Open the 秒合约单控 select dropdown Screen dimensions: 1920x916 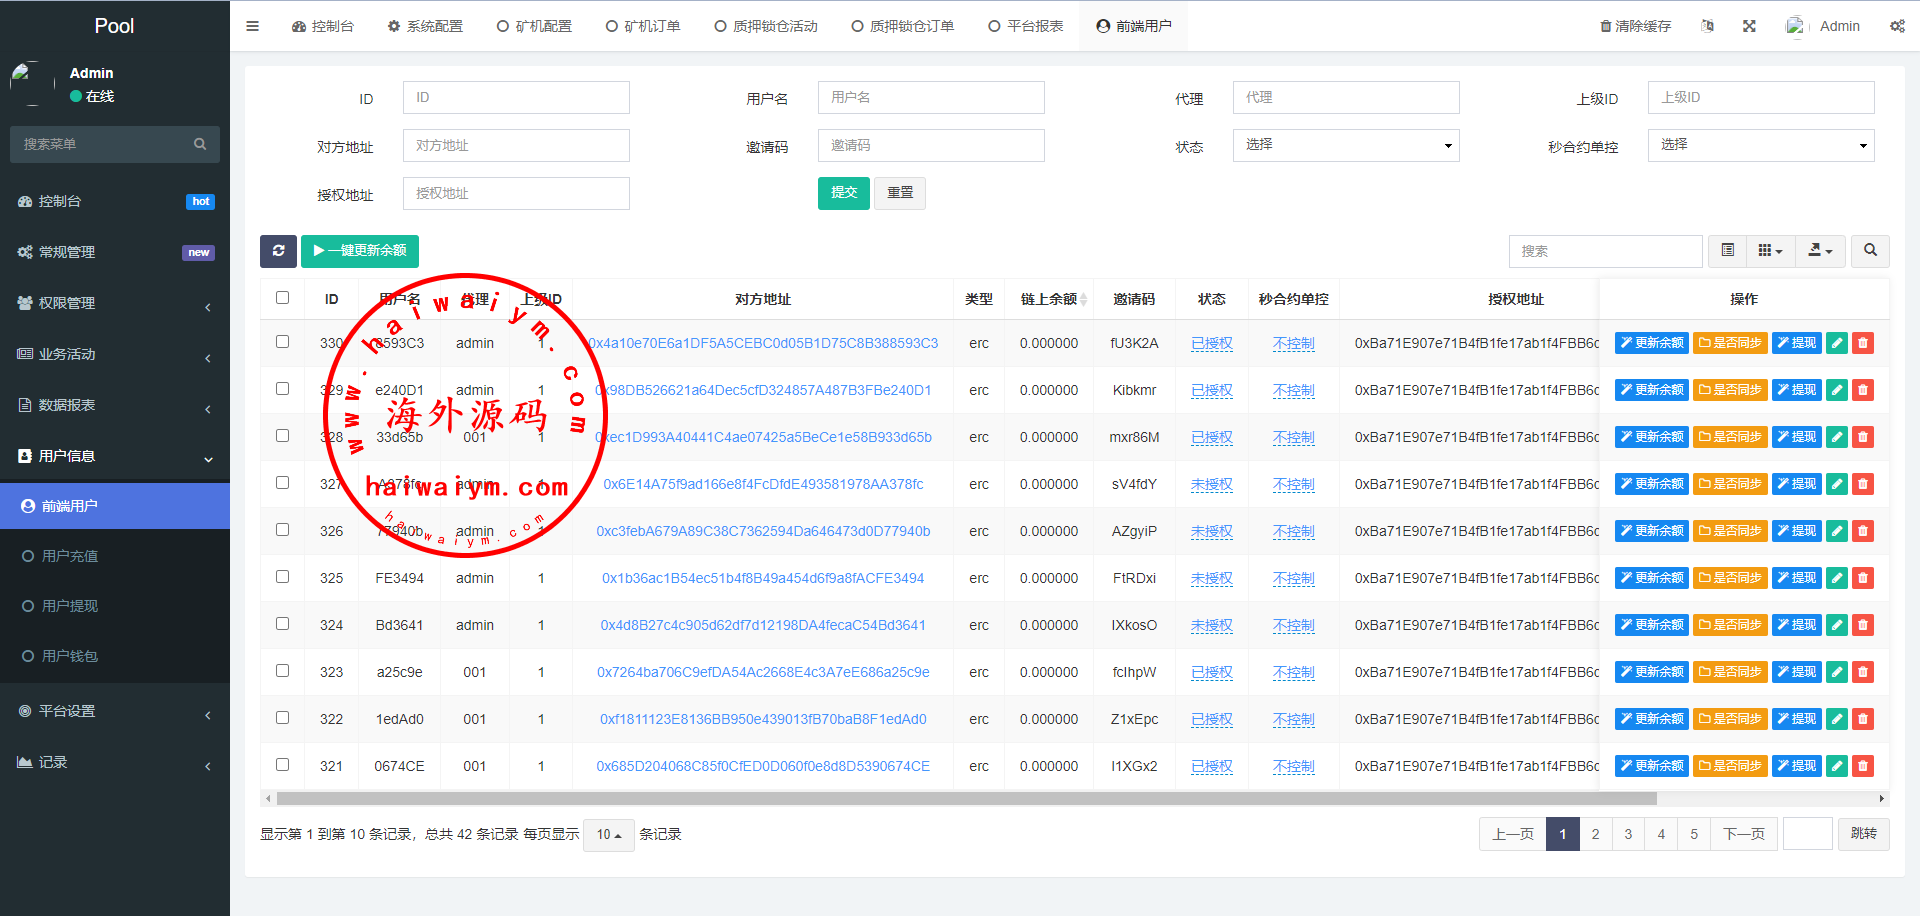(x=1760, y=146)
